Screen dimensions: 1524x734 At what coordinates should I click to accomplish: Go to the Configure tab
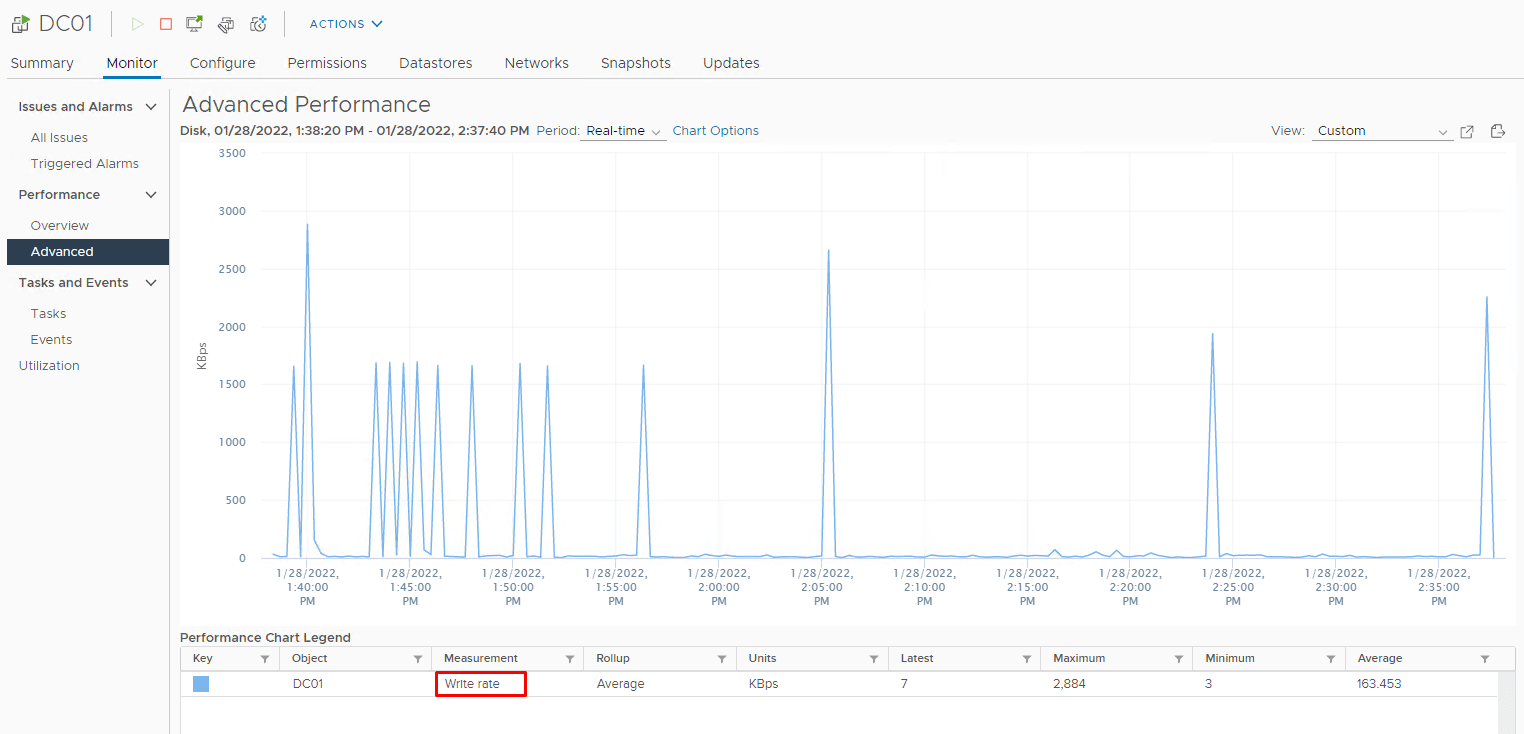point(222,63)
